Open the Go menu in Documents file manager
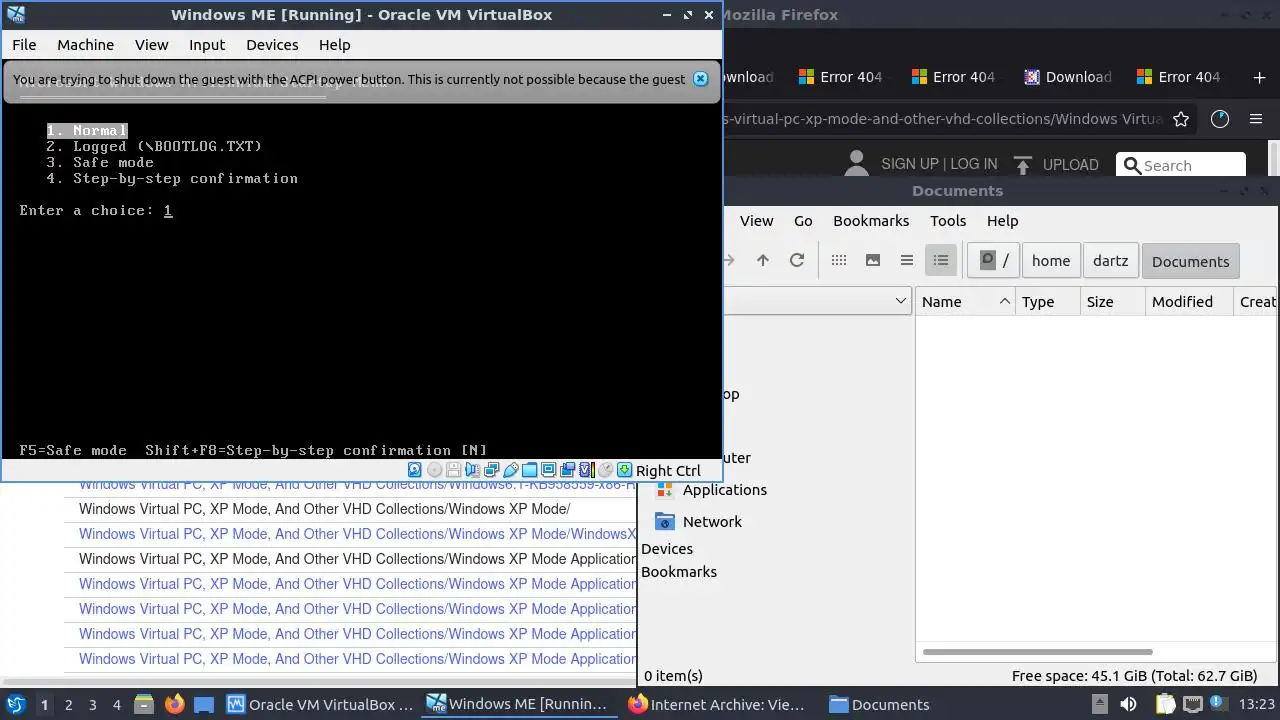 tap(803, 221)
